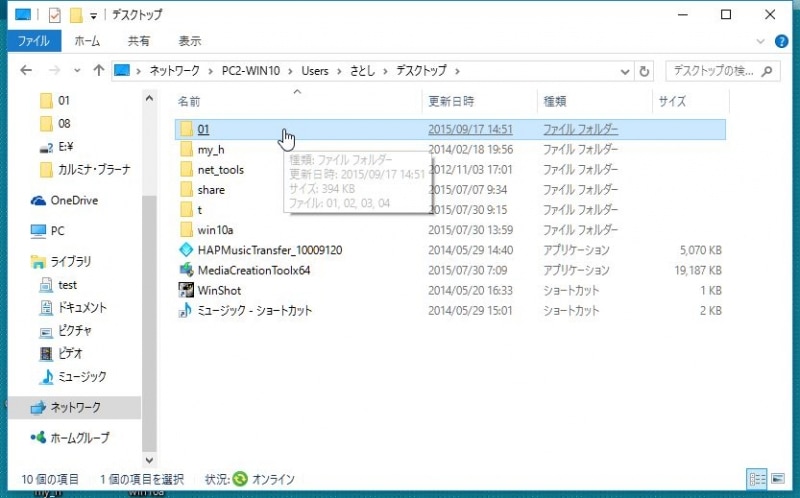
Task: Click the Users breadcrumb segment
Action: tap(315, 70)
